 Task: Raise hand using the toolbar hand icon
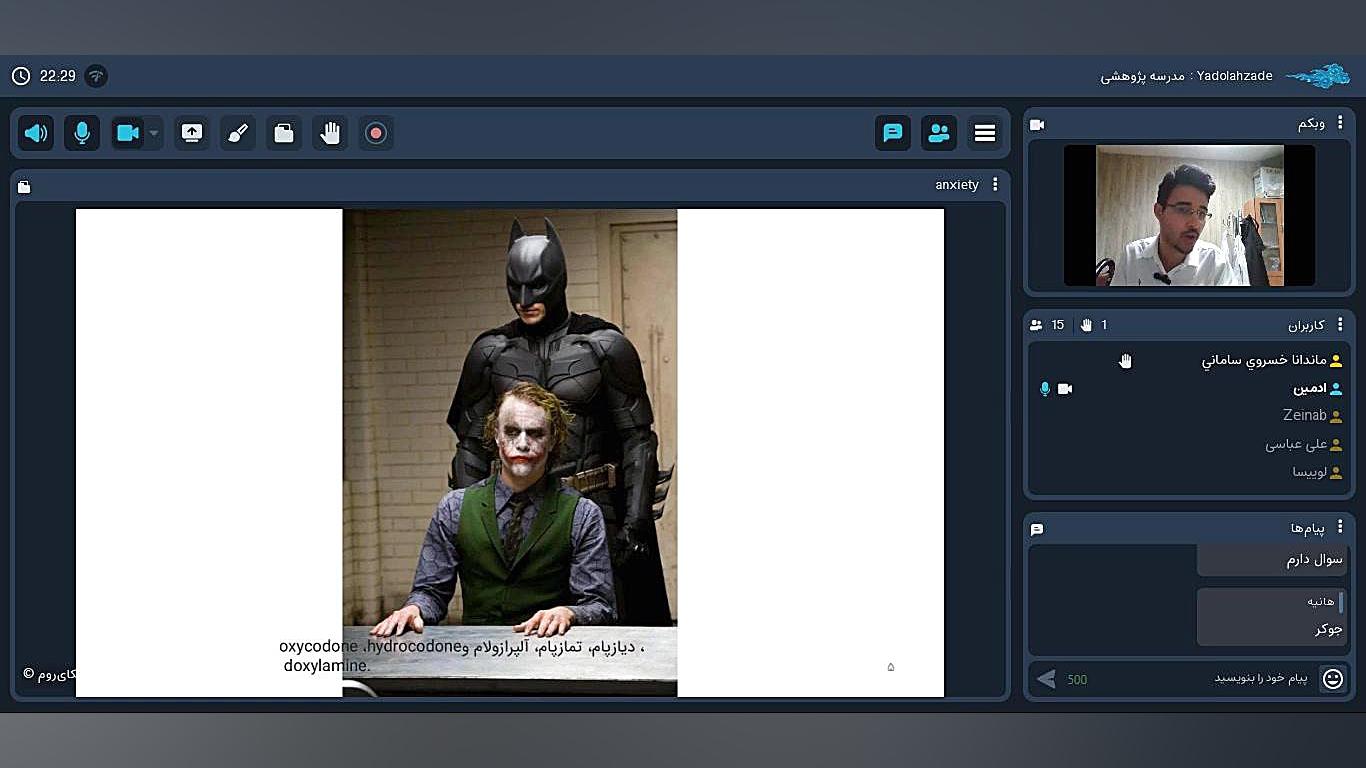330,133
